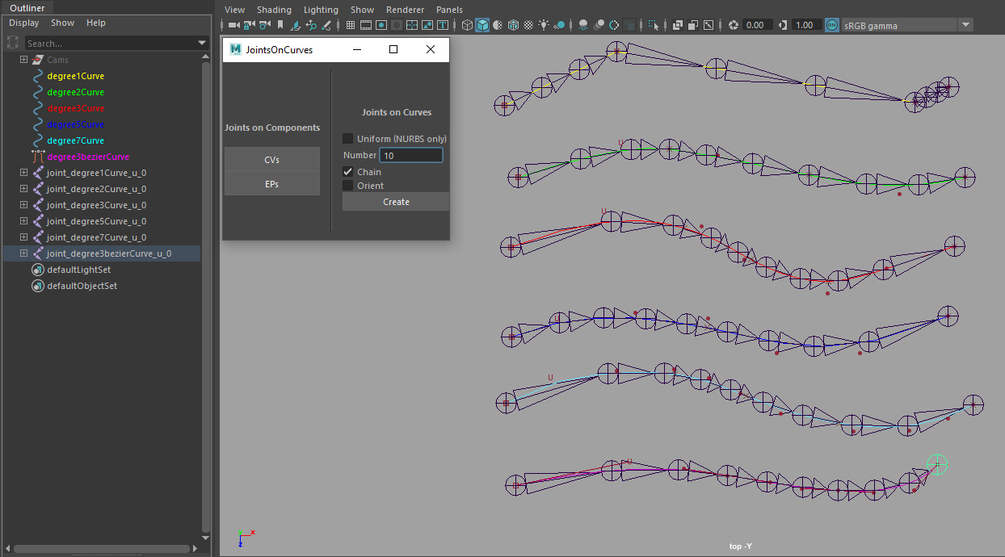The height and width of the screenshot is (557, 1005).
Task: Click the exposure value field 0.00
Action: 756,25
